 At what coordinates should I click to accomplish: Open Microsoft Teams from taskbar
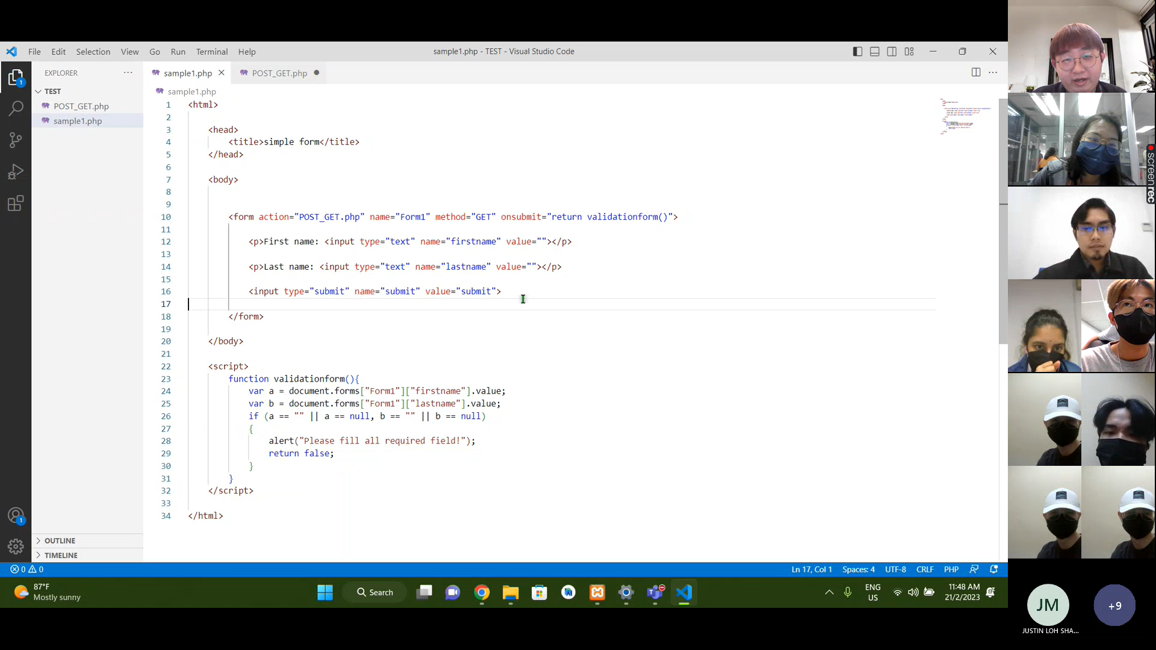tap(655, 593)
